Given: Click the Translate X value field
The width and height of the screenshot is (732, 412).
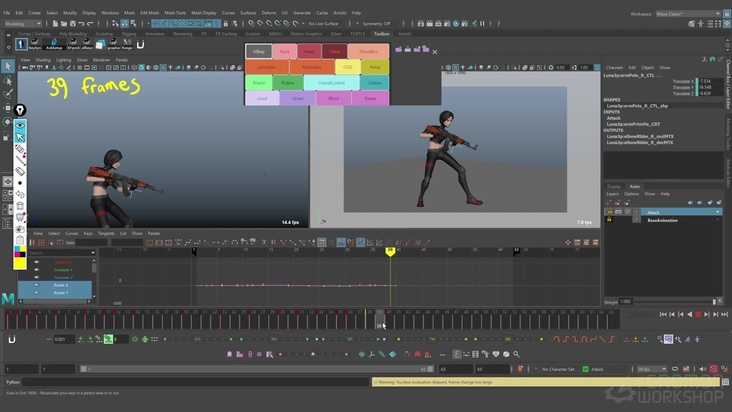Looking at the screenshot, I should pyautogui.click(x=708, y=81).
